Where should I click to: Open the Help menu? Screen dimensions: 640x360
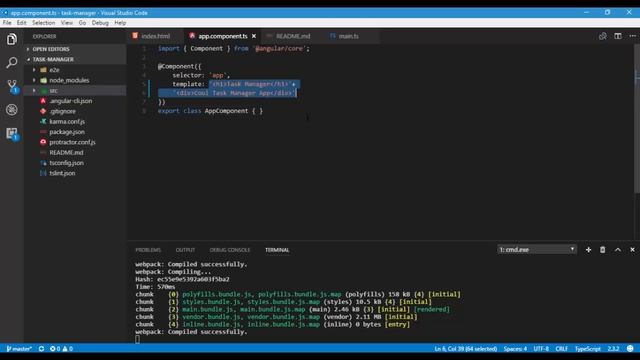(120, 23)
